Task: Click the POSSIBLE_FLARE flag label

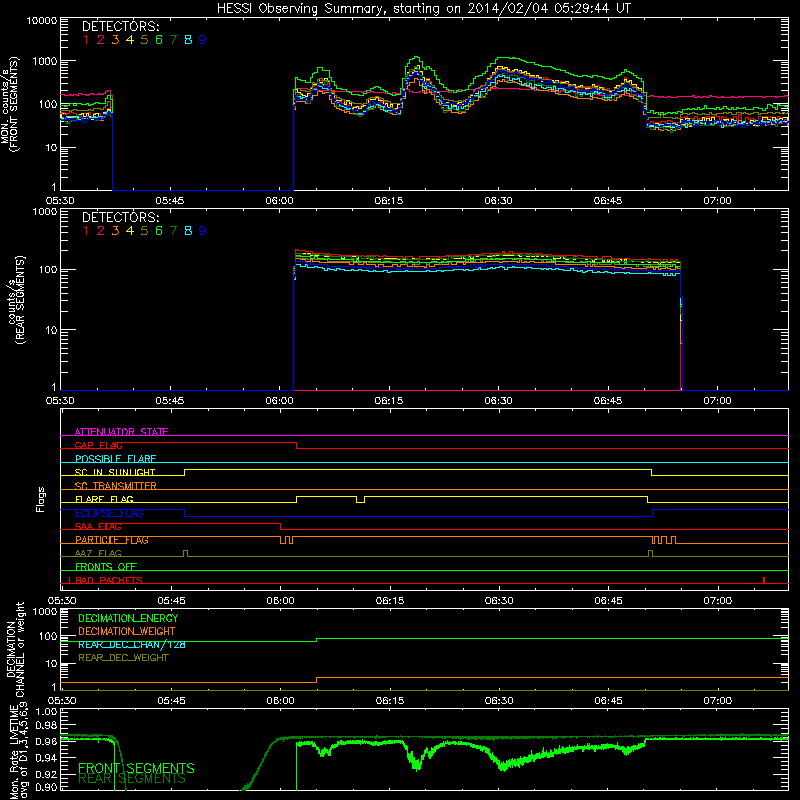Action: point(115,459)
